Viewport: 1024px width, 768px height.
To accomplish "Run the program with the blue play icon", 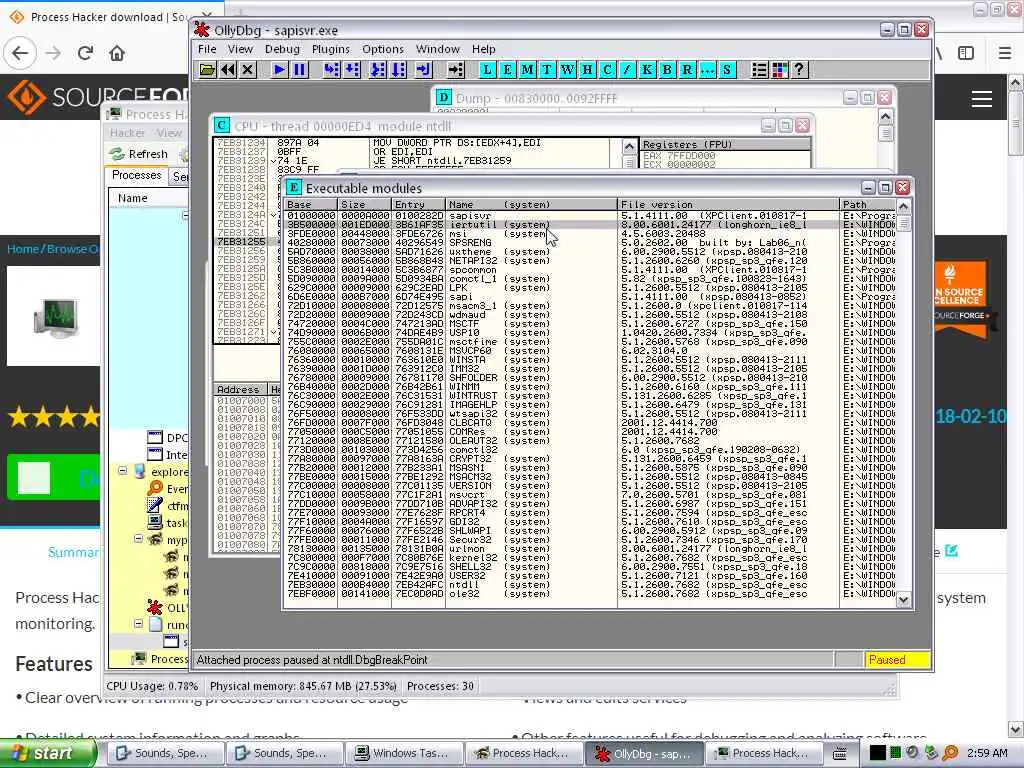I will pos(280,70).
